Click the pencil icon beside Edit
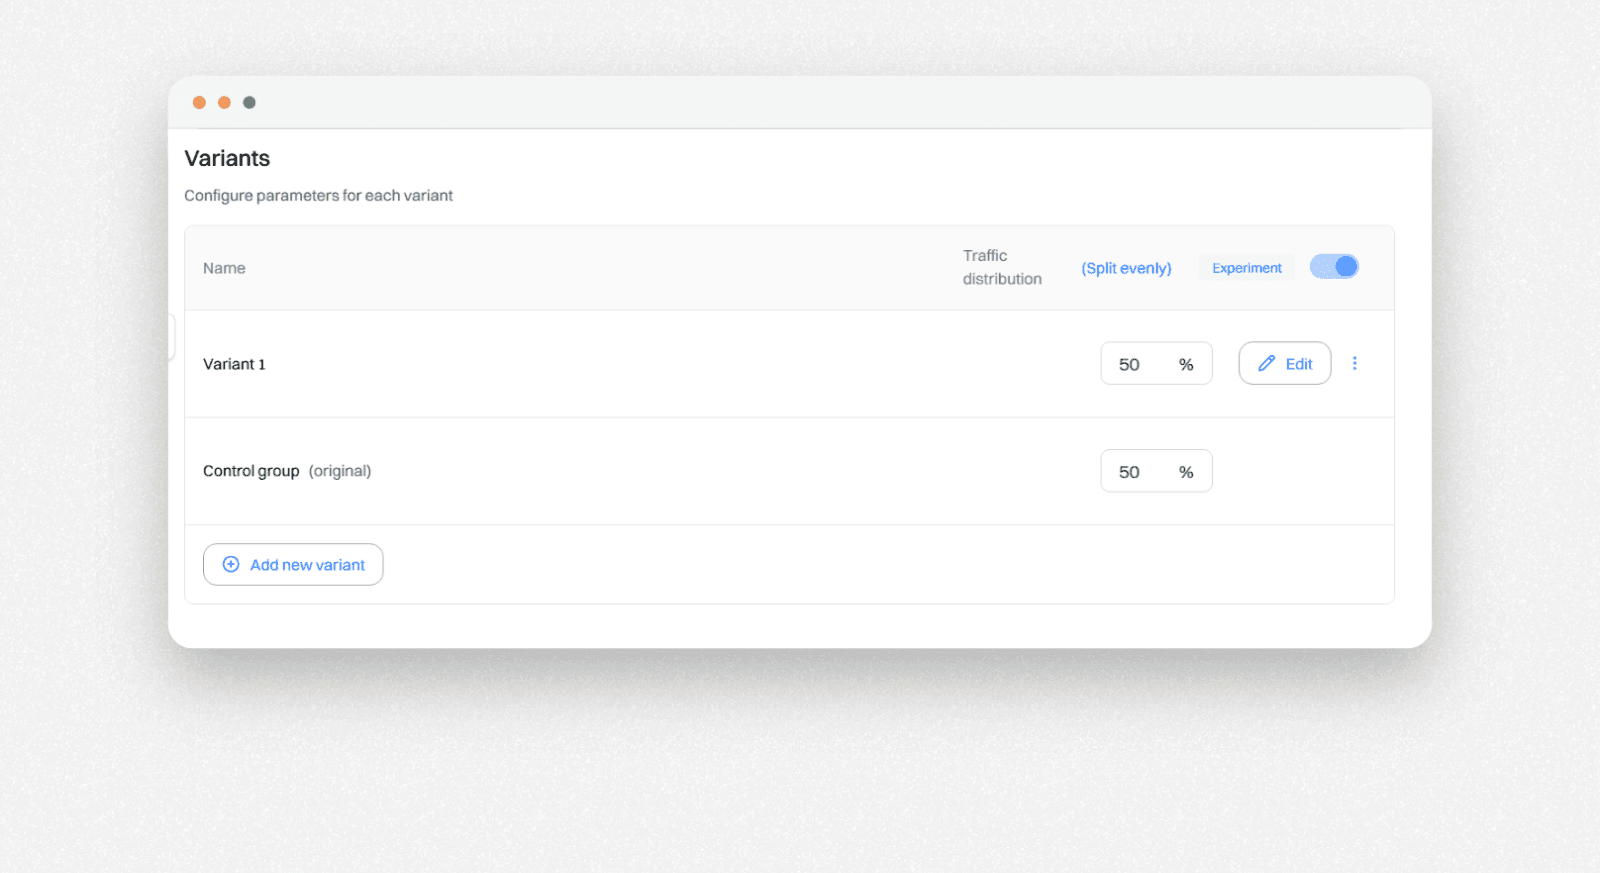This screenshot has width=1600, height=873. (x=1266, y=364)
